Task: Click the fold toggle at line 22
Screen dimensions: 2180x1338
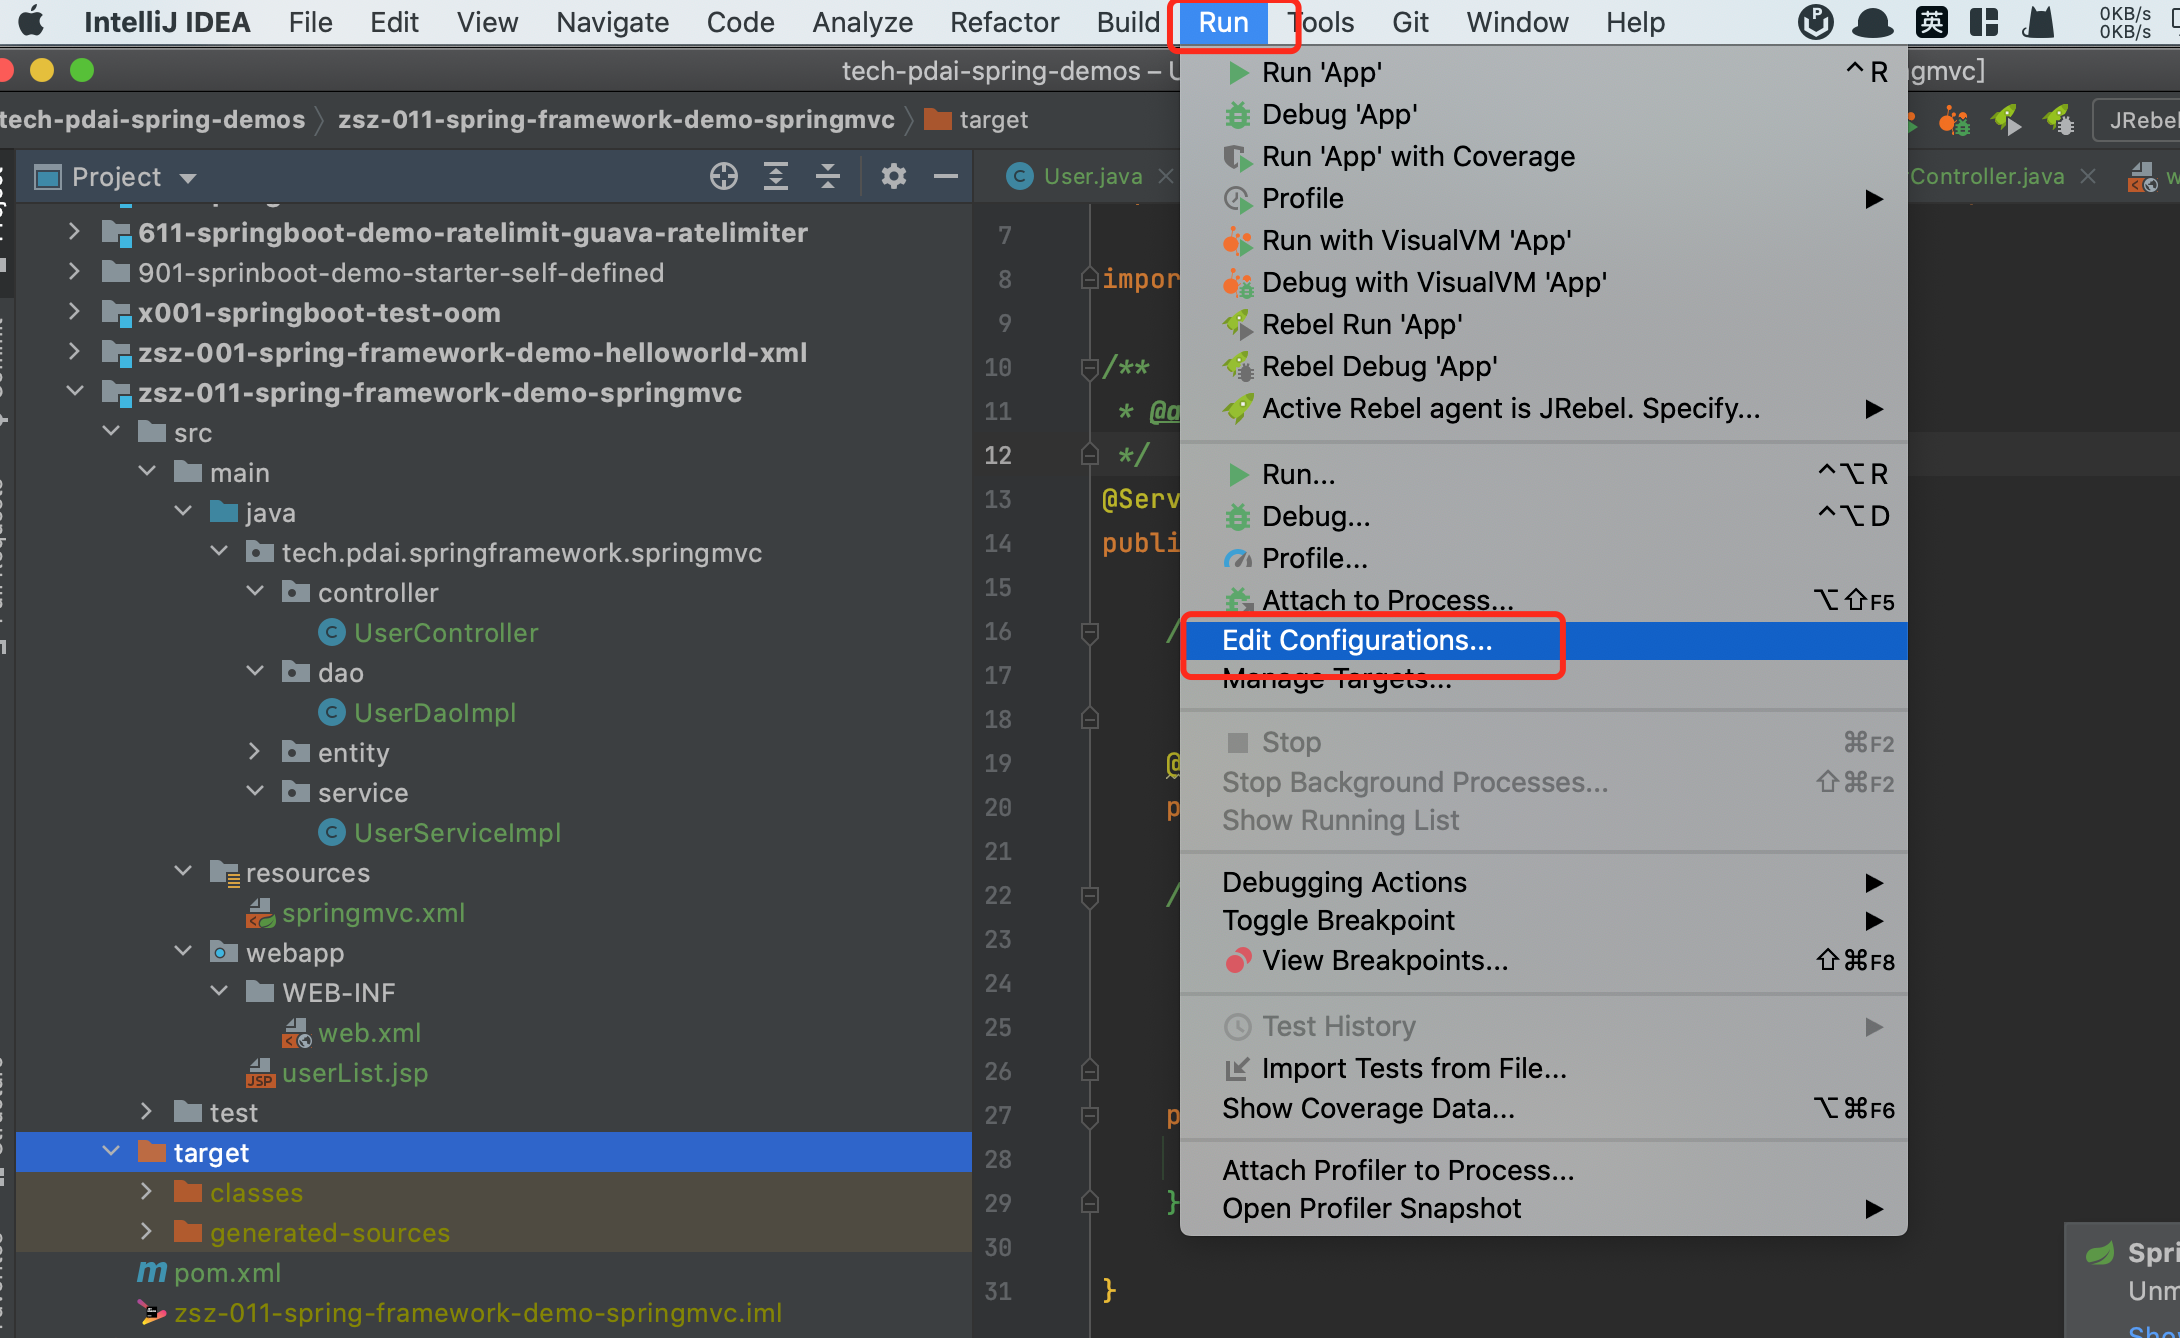Action: pyautogui.click(x=1090, y=896)
